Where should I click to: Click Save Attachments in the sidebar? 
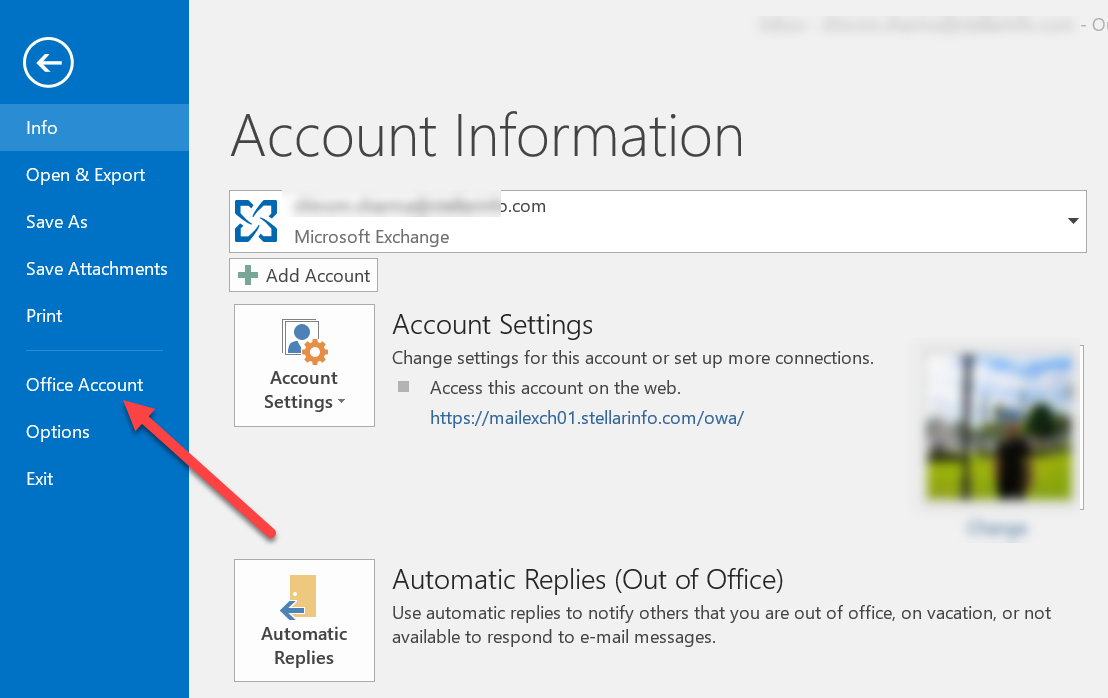tap(96, 268)
